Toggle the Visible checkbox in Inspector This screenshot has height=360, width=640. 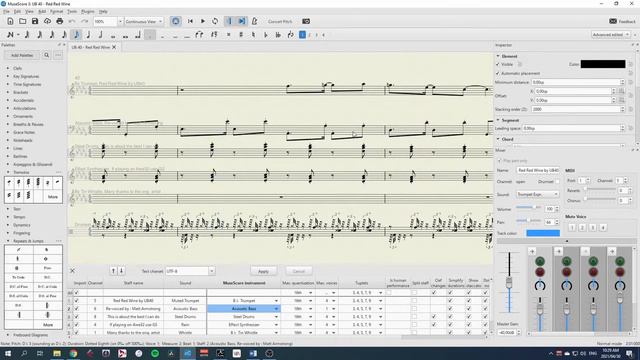[498, 64]
